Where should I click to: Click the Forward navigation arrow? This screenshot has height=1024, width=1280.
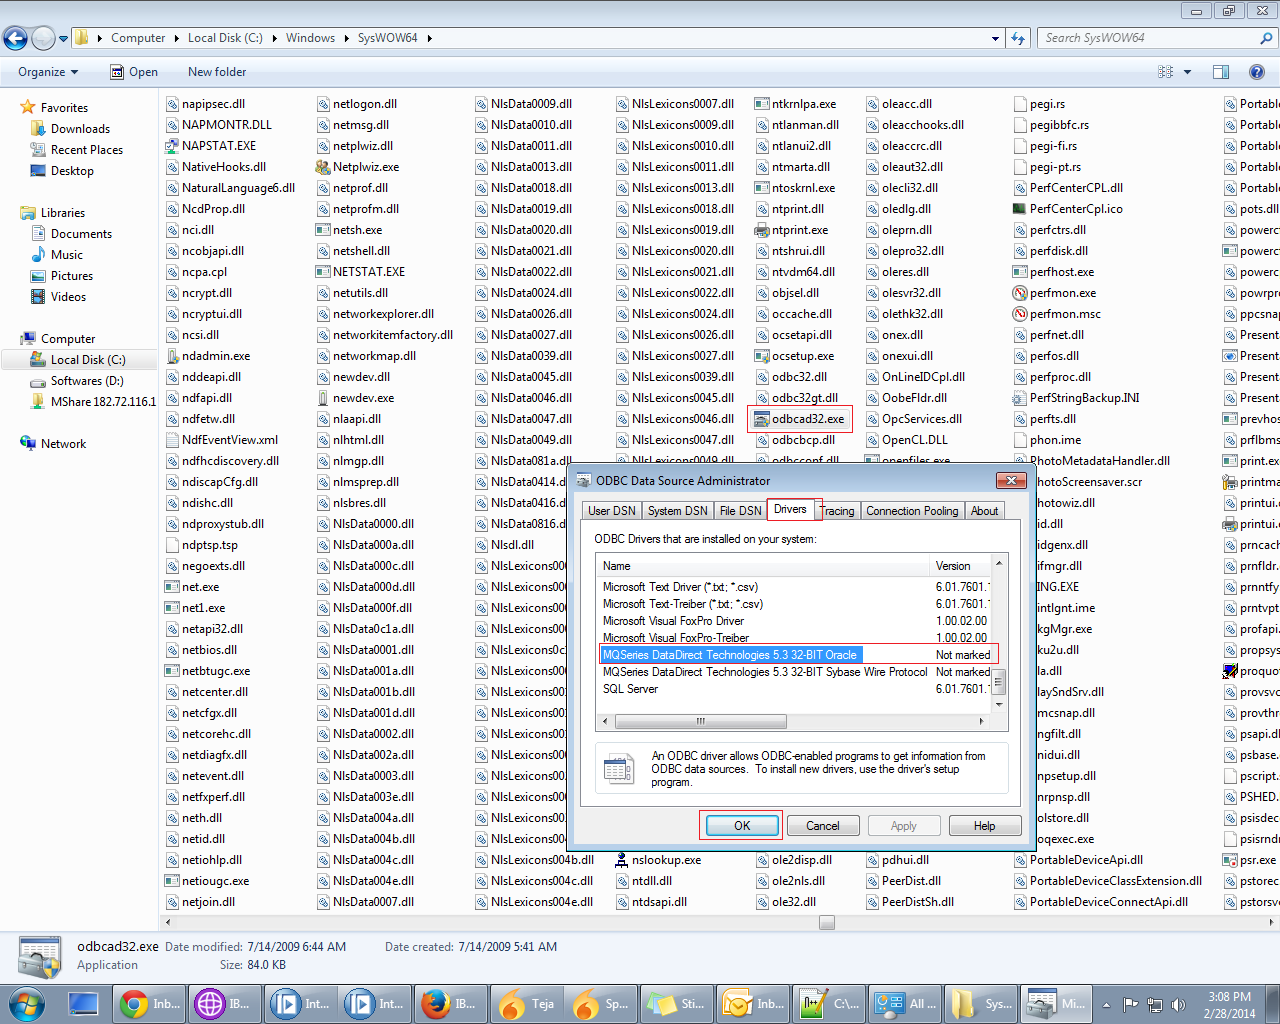point(43,38)
